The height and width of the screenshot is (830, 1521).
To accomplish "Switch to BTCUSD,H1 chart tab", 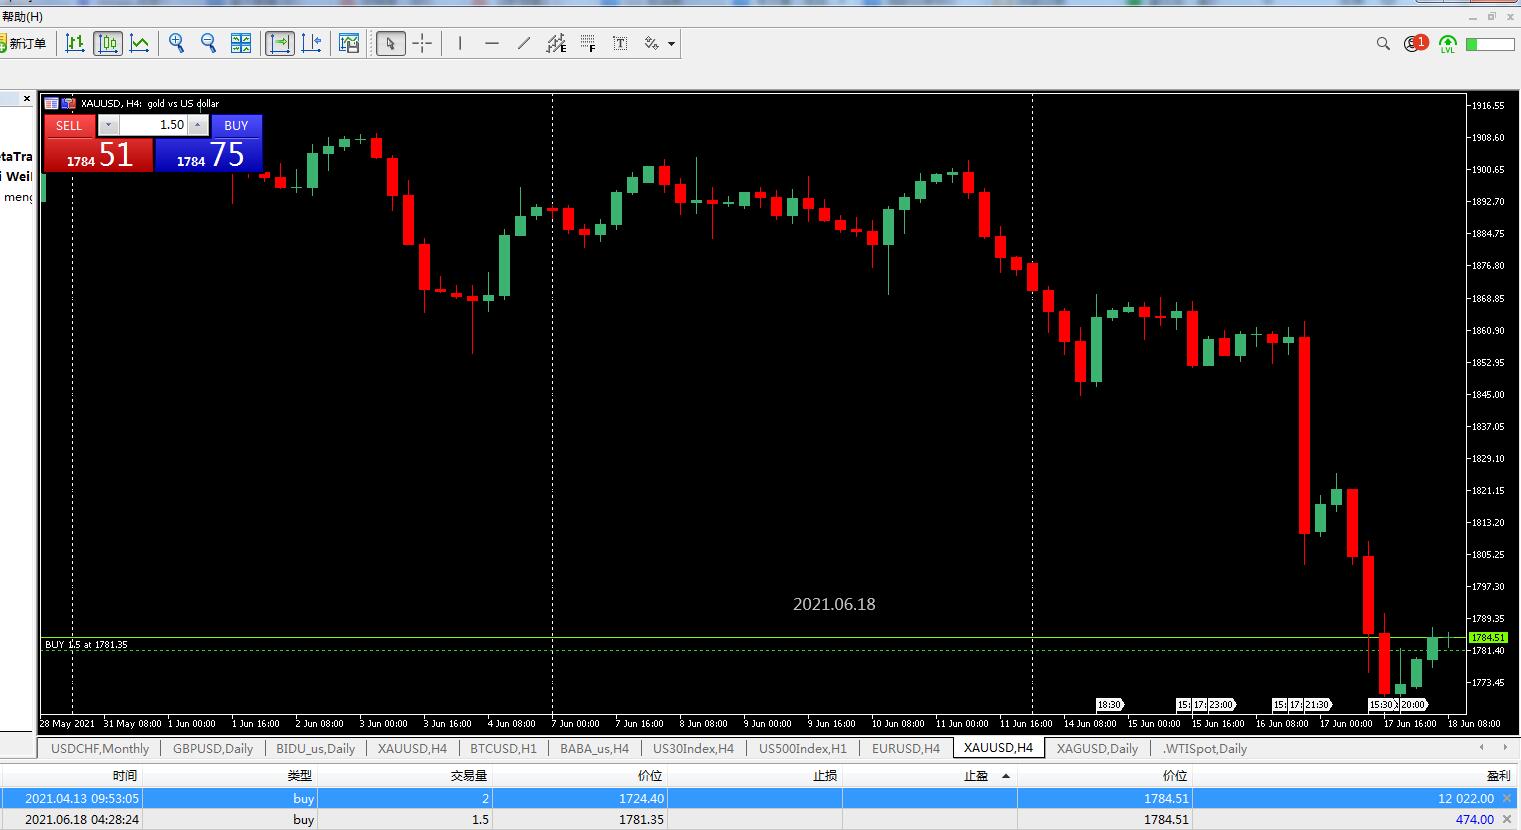I will (x=503, y=748).
